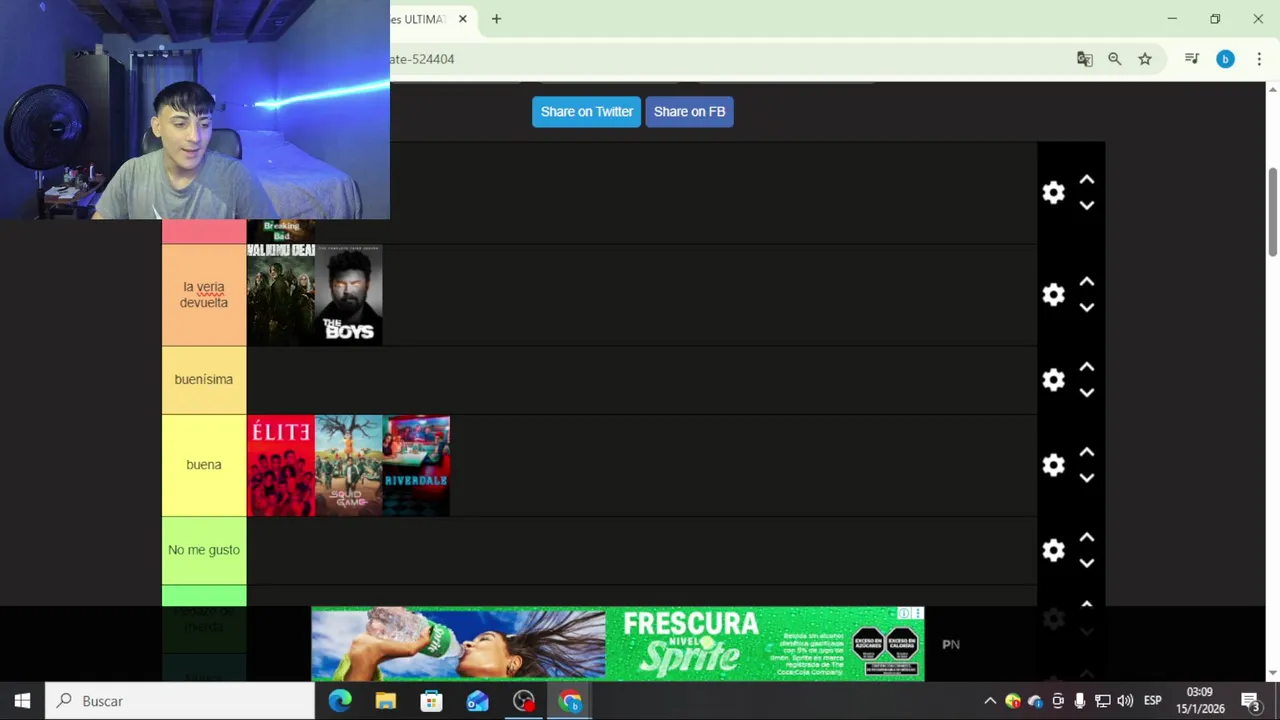This screenshot has width=1280, height=720.
Task: Select the Riverdale poster
Action: pos(416,465)
